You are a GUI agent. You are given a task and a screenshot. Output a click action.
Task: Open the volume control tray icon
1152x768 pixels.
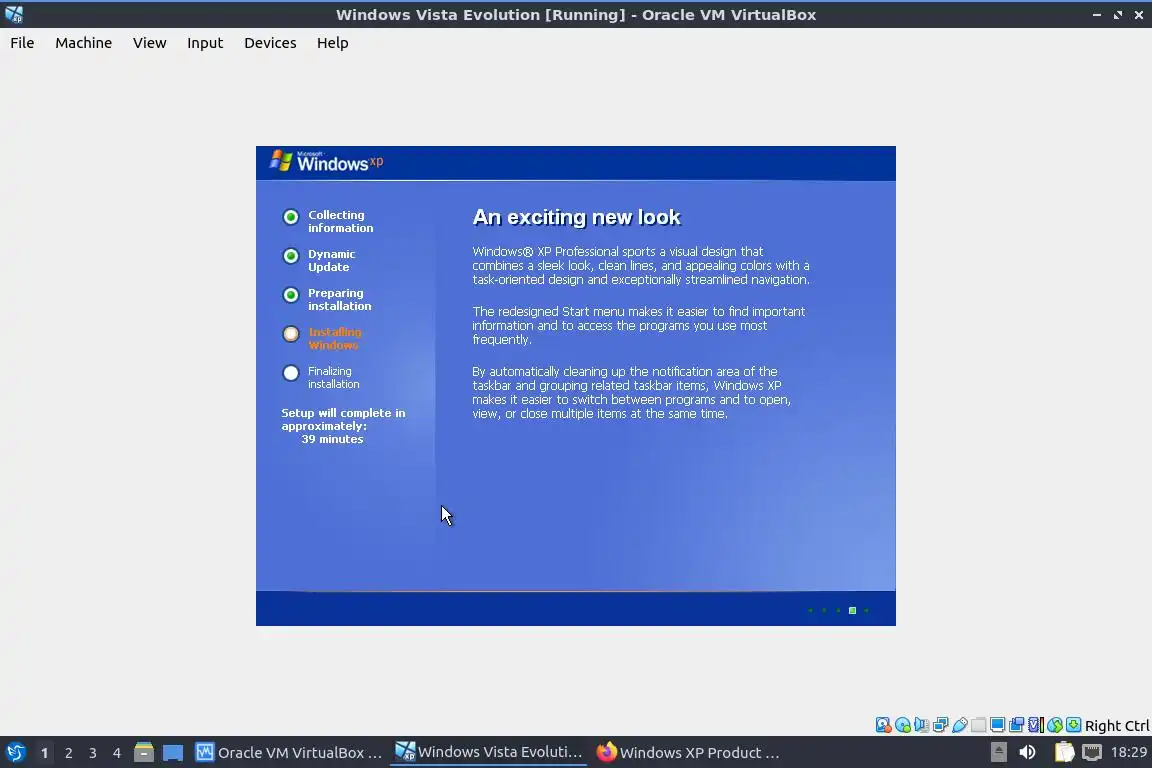tap(1027, 753)
